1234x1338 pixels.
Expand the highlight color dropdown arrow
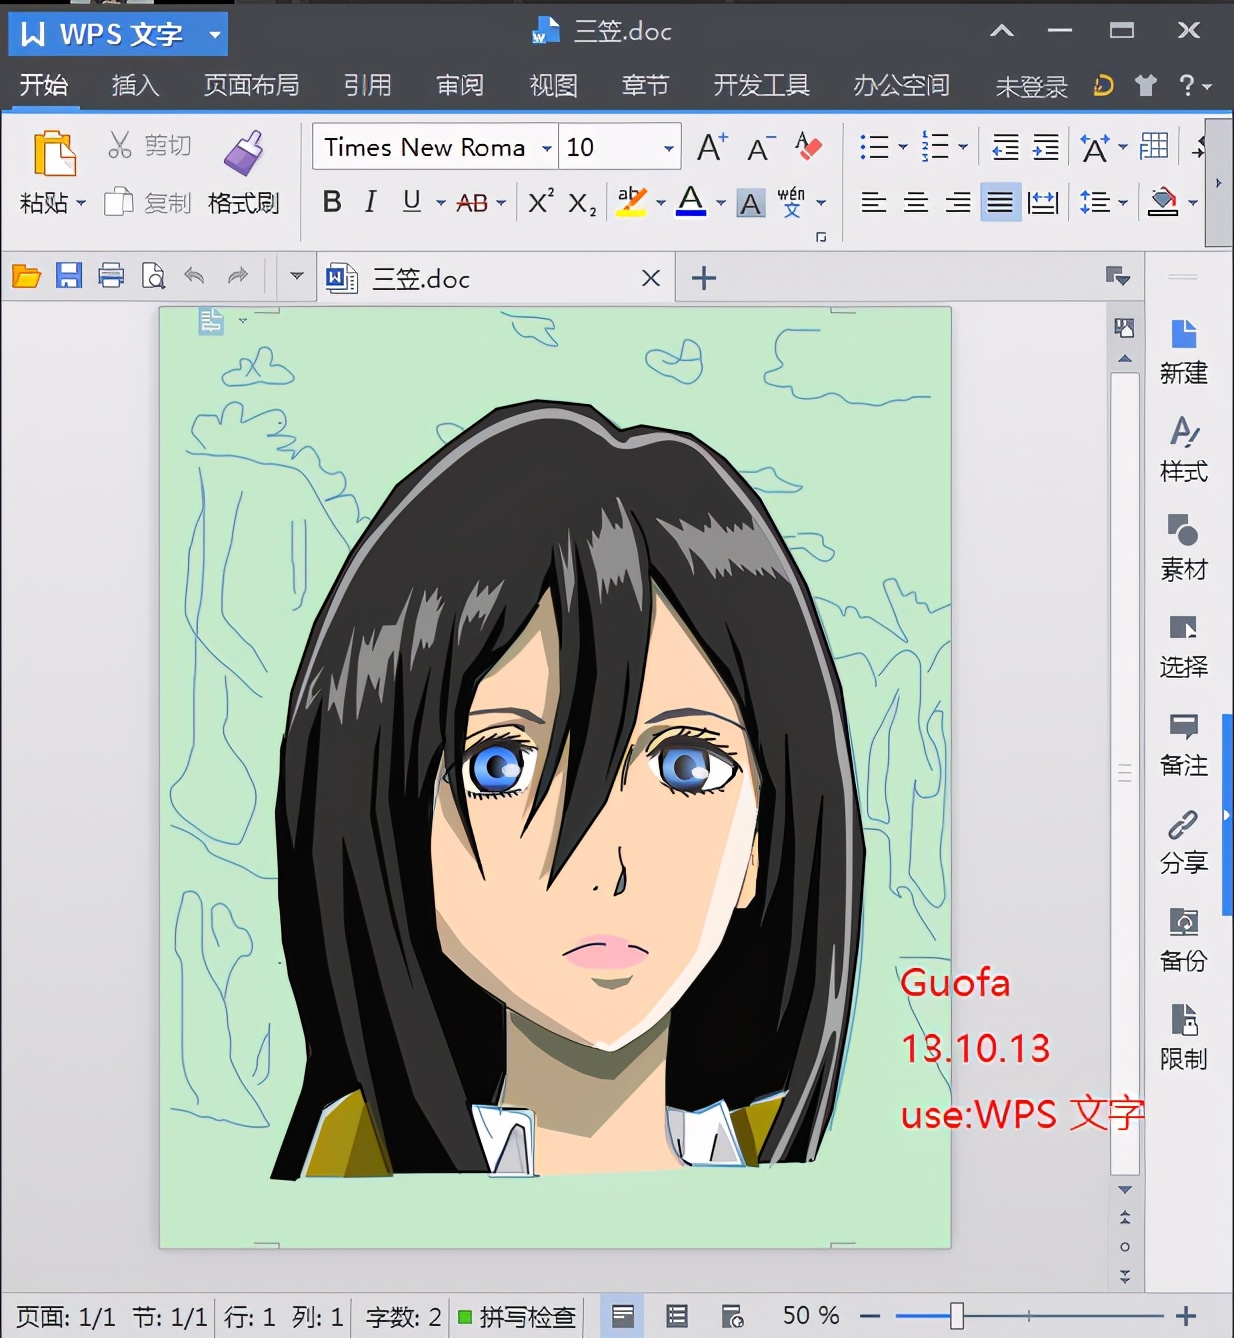click(661, 203)
